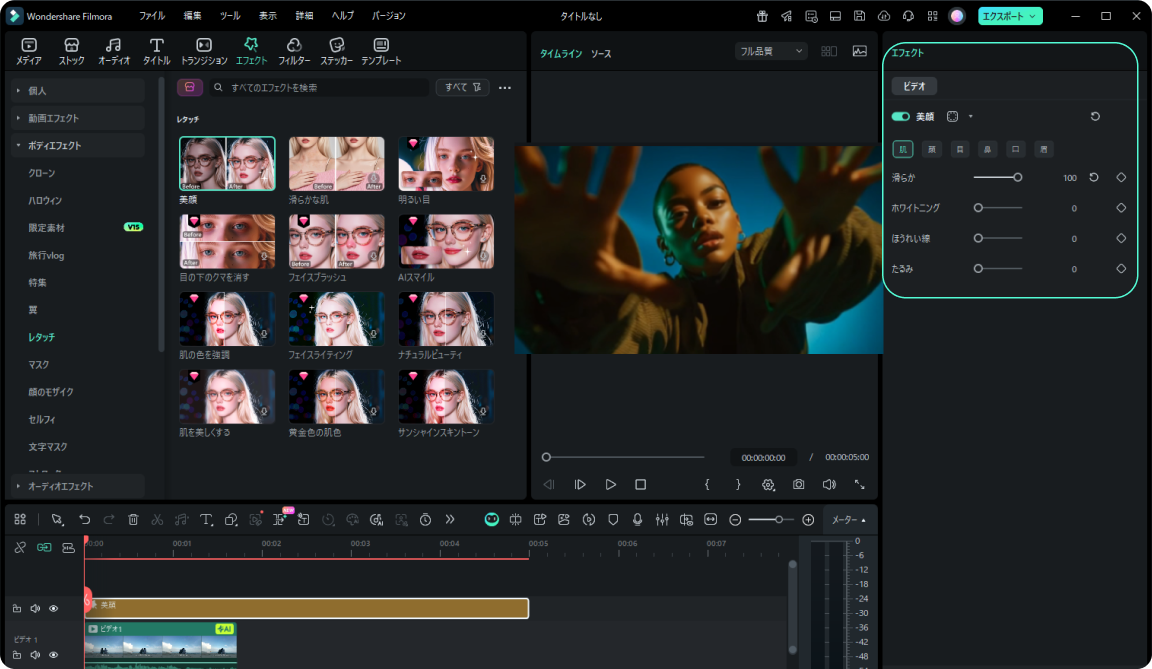This screenshot has width=1152, height=669.
Task: Click the voiceover microphone icon
Action: tap(637, 520)
